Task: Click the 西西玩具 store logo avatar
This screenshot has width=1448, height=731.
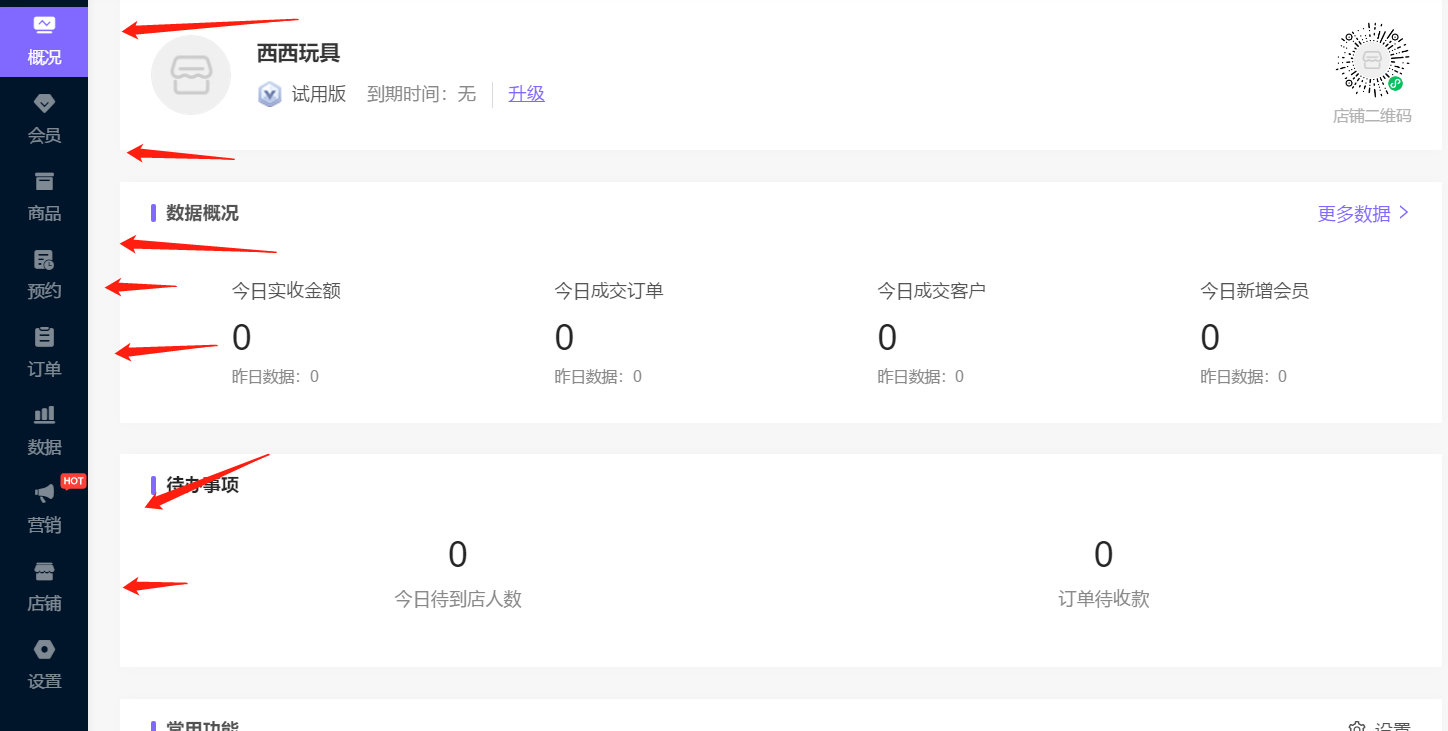Action: tap(190, 74)
